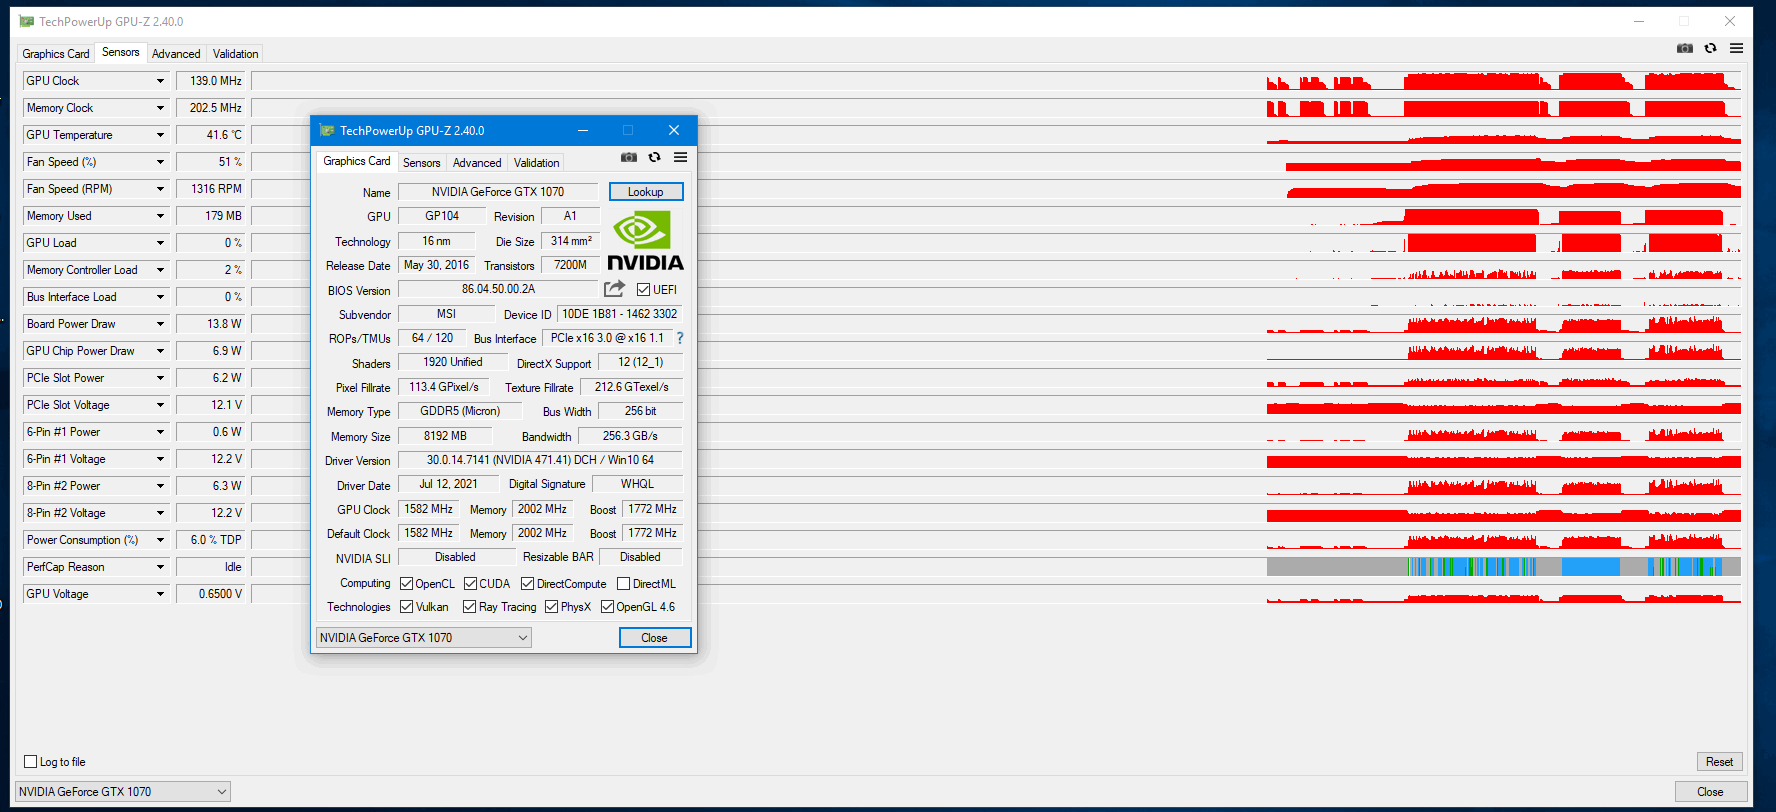
Task: Toggle the DirectML checkbox
Action: [x=624, y=584]
